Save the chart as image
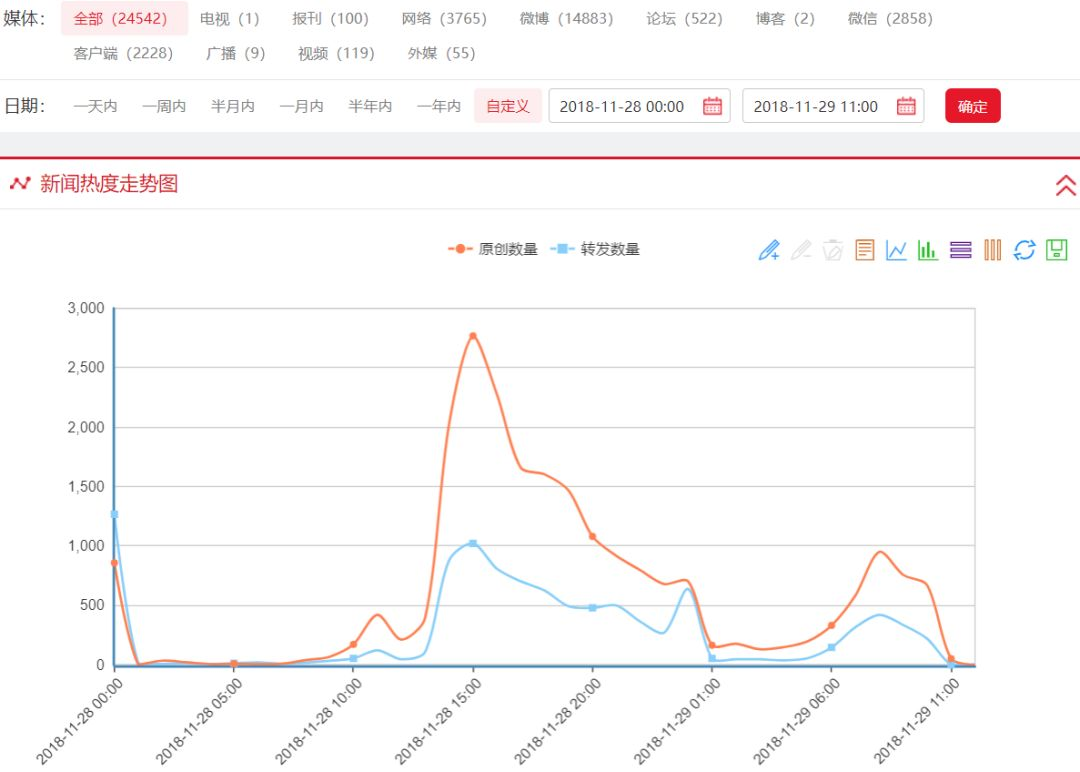This screenshot has height=772, width=1080. click(1057, 249)
